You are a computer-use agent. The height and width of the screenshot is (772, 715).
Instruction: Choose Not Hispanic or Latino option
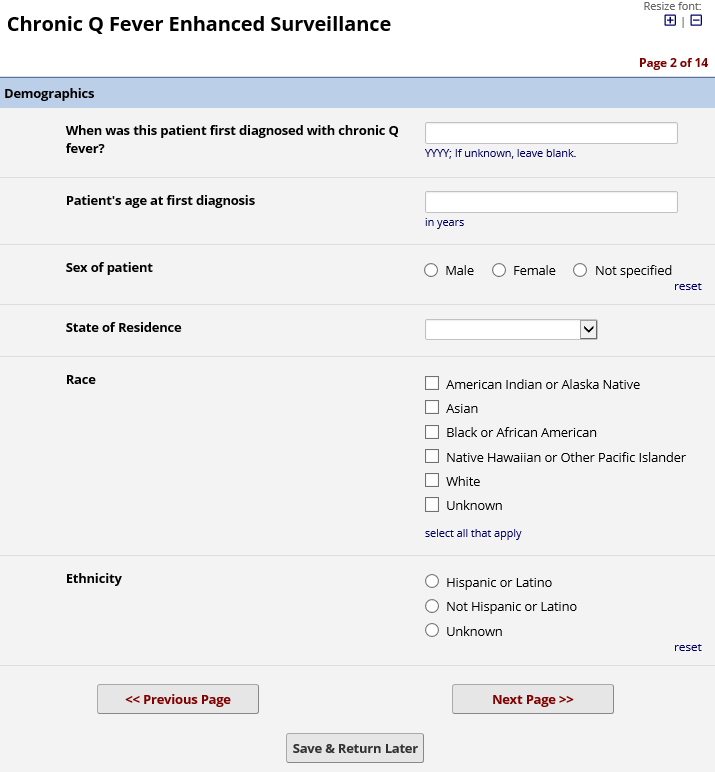432,606
